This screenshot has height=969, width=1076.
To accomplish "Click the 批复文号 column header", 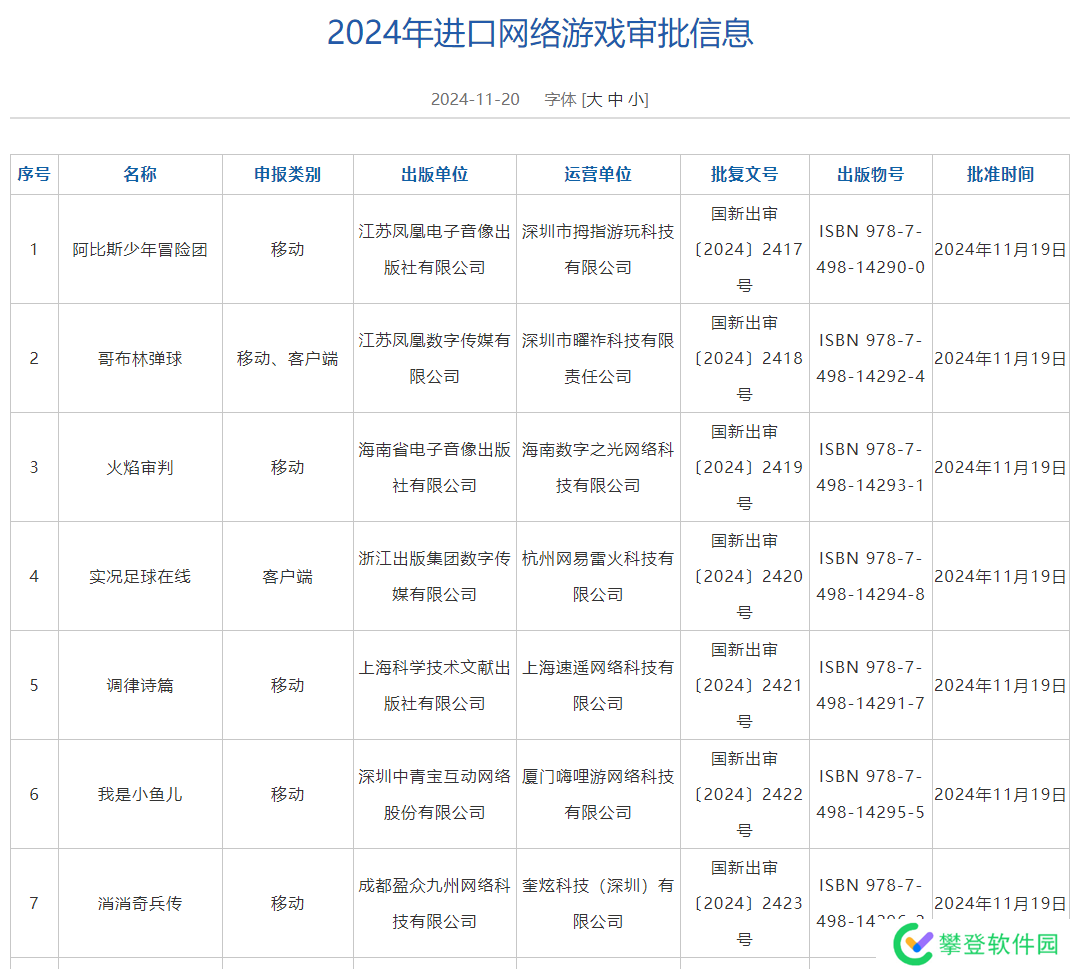I will pos(744,174).
